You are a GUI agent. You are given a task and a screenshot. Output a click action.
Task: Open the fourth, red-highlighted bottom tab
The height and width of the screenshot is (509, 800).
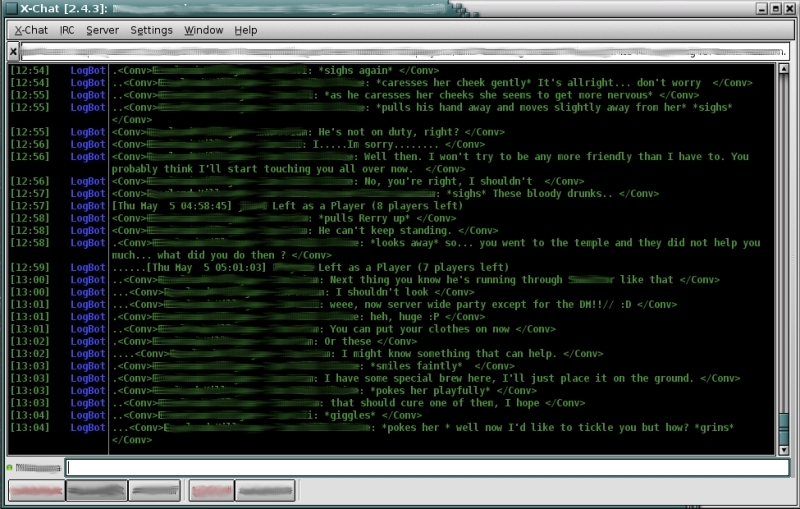click(x=211, y=491)
